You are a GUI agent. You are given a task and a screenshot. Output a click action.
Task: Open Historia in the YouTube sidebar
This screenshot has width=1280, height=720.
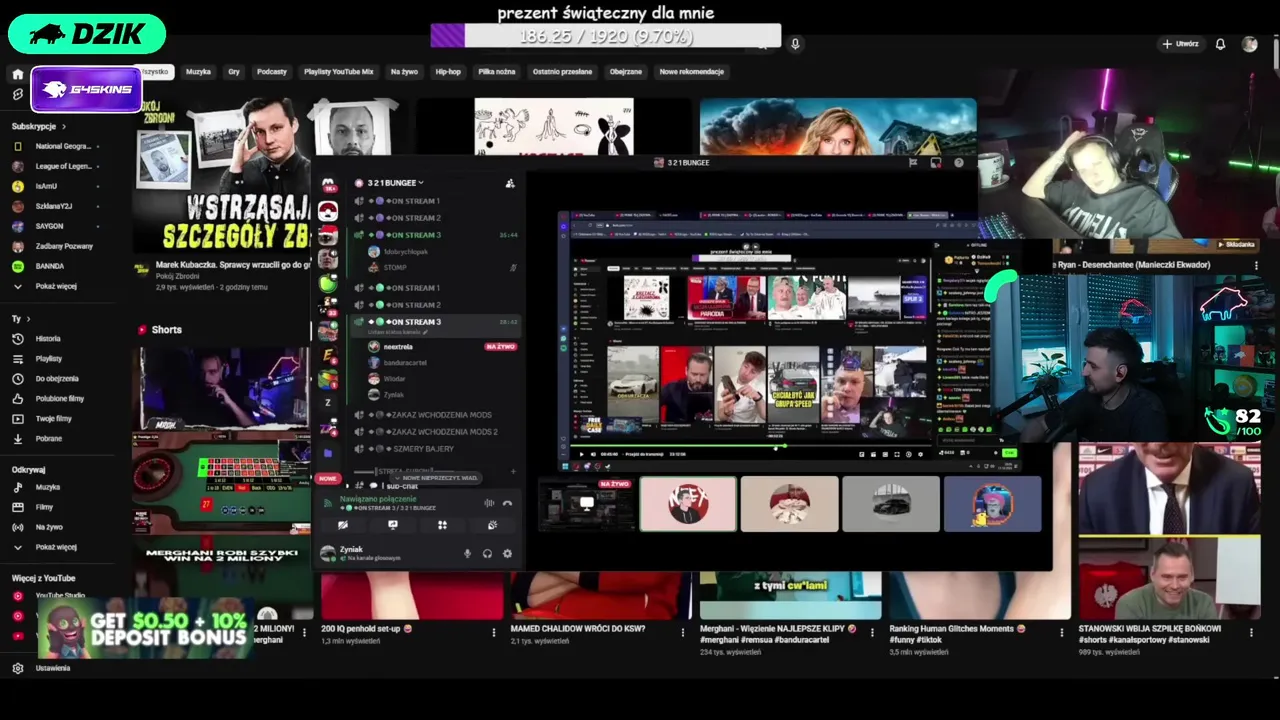48,339
